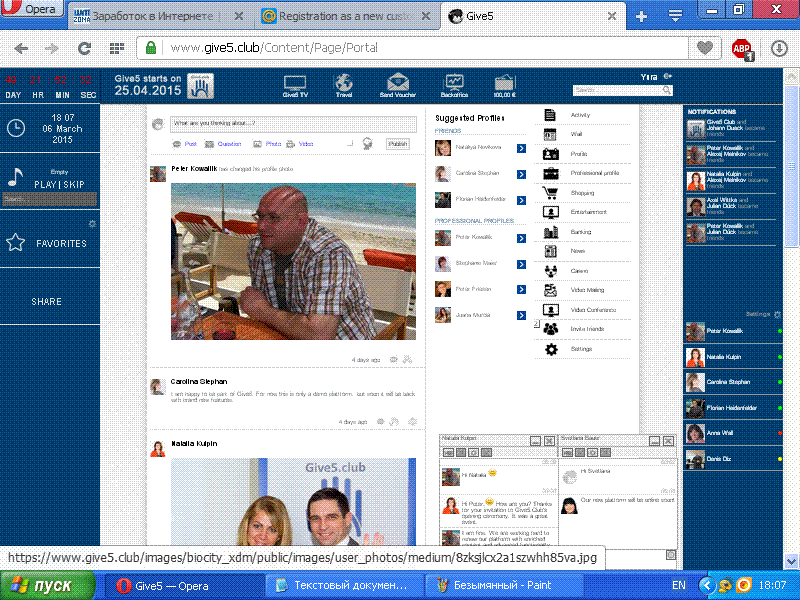Screen dimensions: 800x600
Task: Open Paint from the Windows taskbar
Action: click(500, 585)
